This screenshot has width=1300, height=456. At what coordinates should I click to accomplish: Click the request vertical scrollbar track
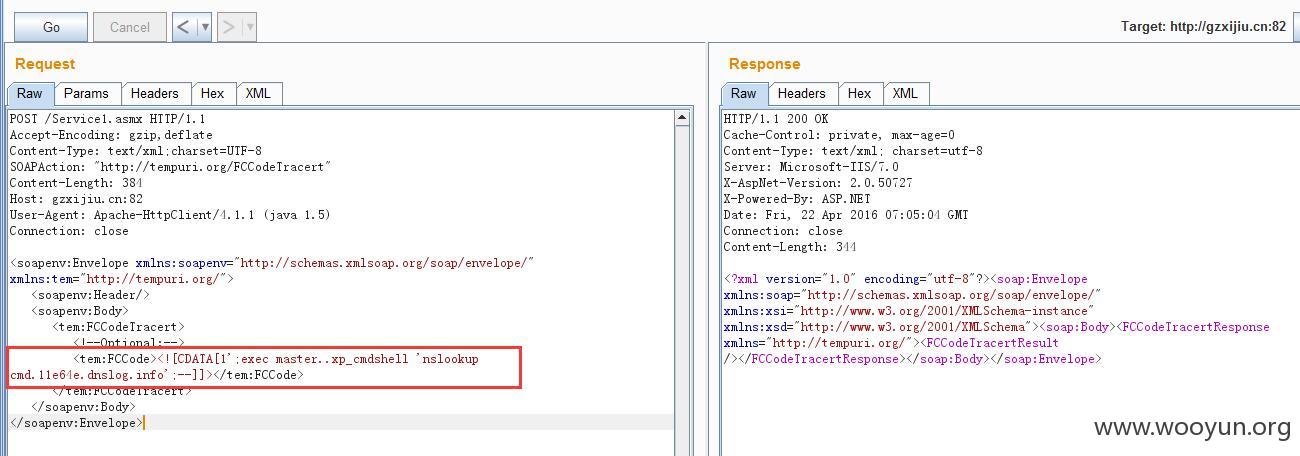pos(683,290)
